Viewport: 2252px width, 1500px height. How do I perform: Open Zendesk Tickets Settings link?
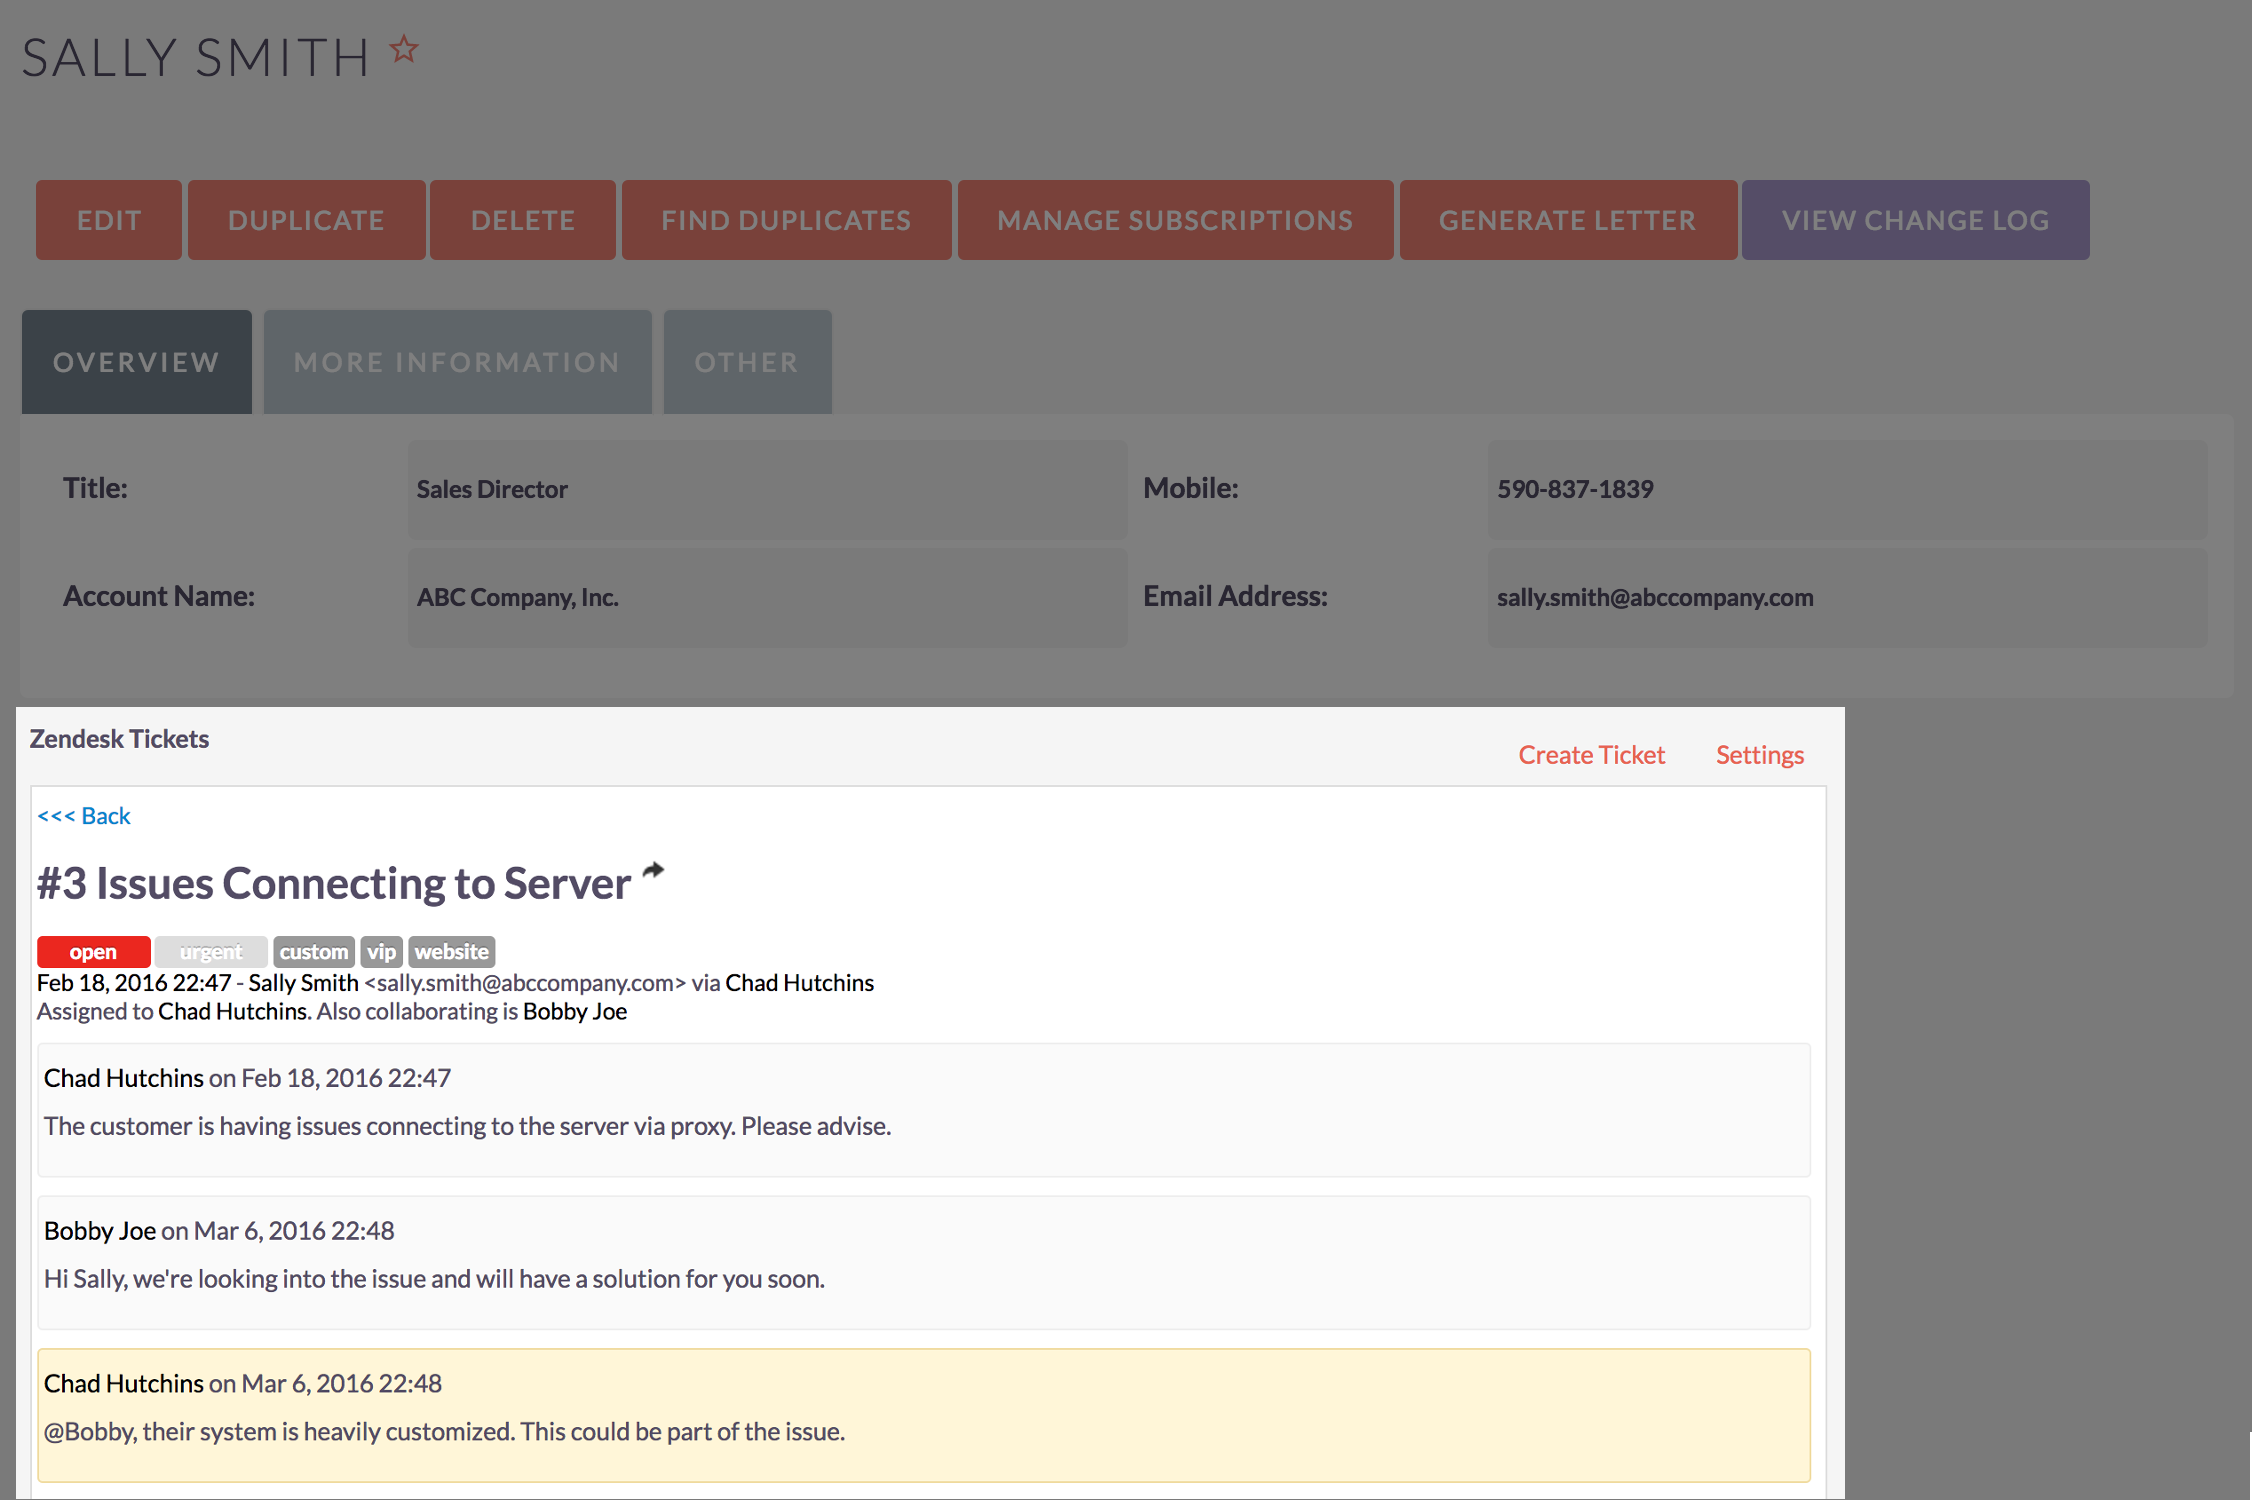pos(1760,755)
